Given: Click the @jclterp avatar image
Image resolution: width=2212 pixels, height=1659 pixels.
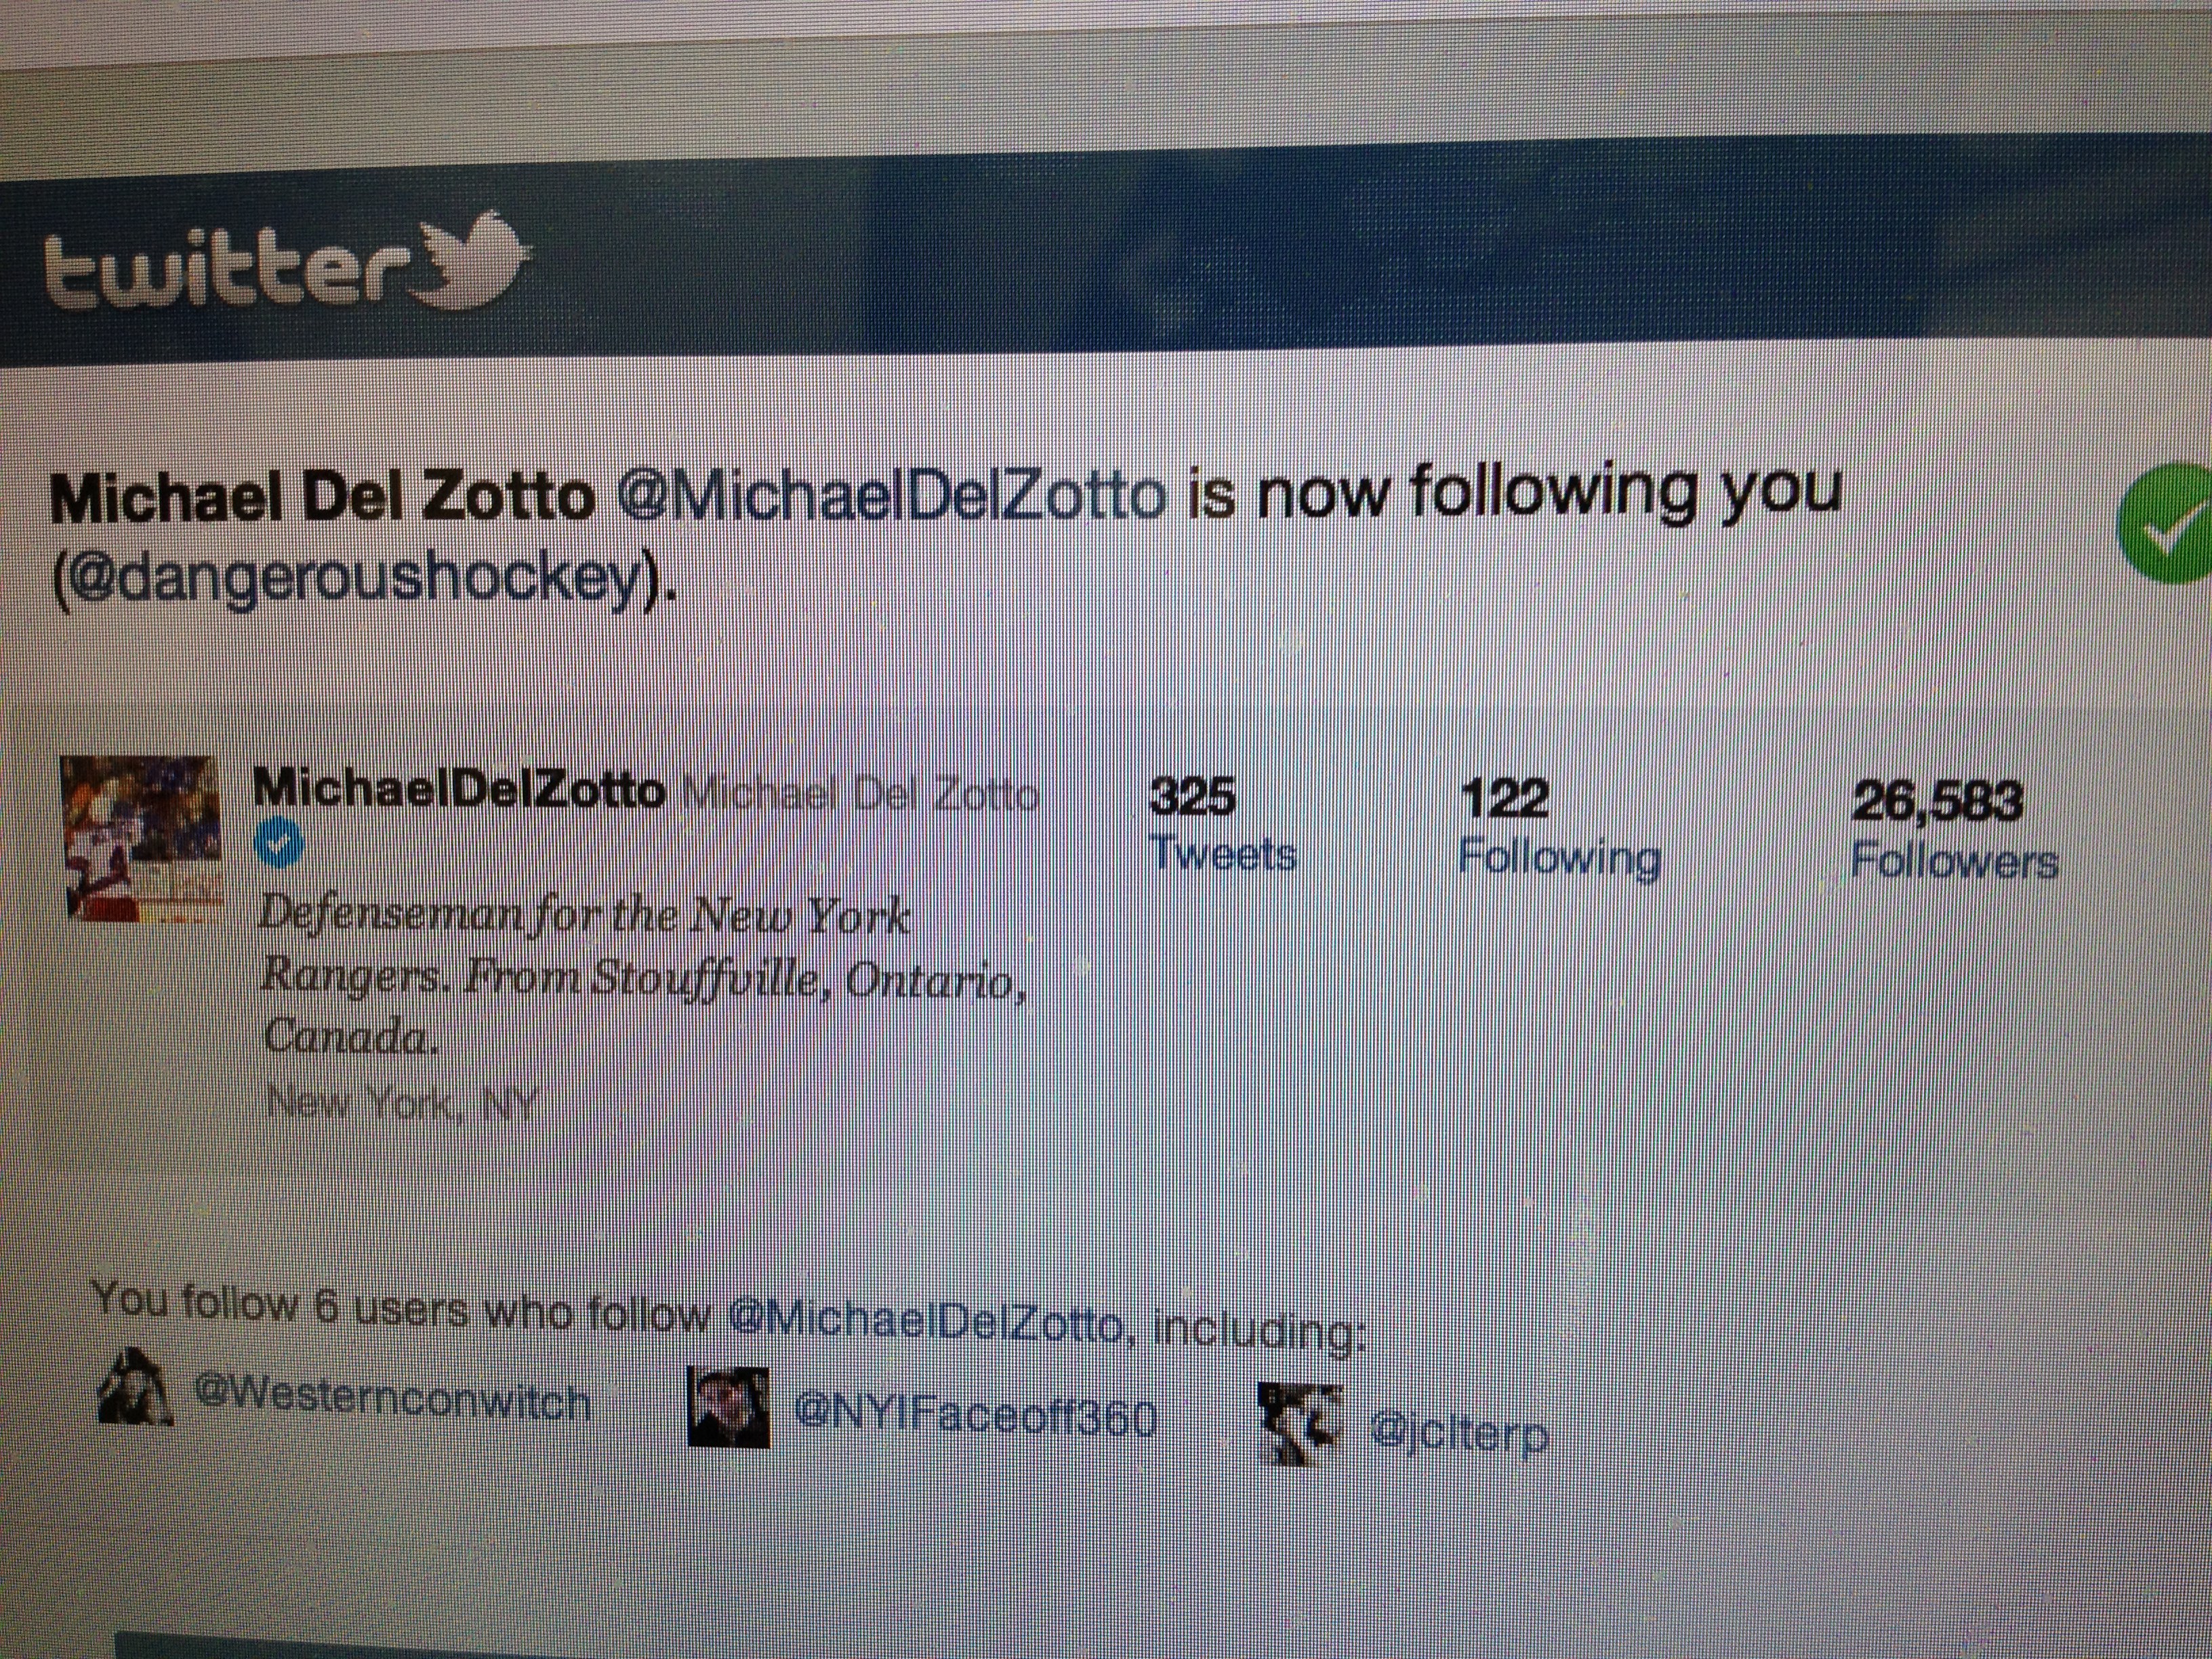Looking at the screenshot, I should (x=1299, y=1423).
